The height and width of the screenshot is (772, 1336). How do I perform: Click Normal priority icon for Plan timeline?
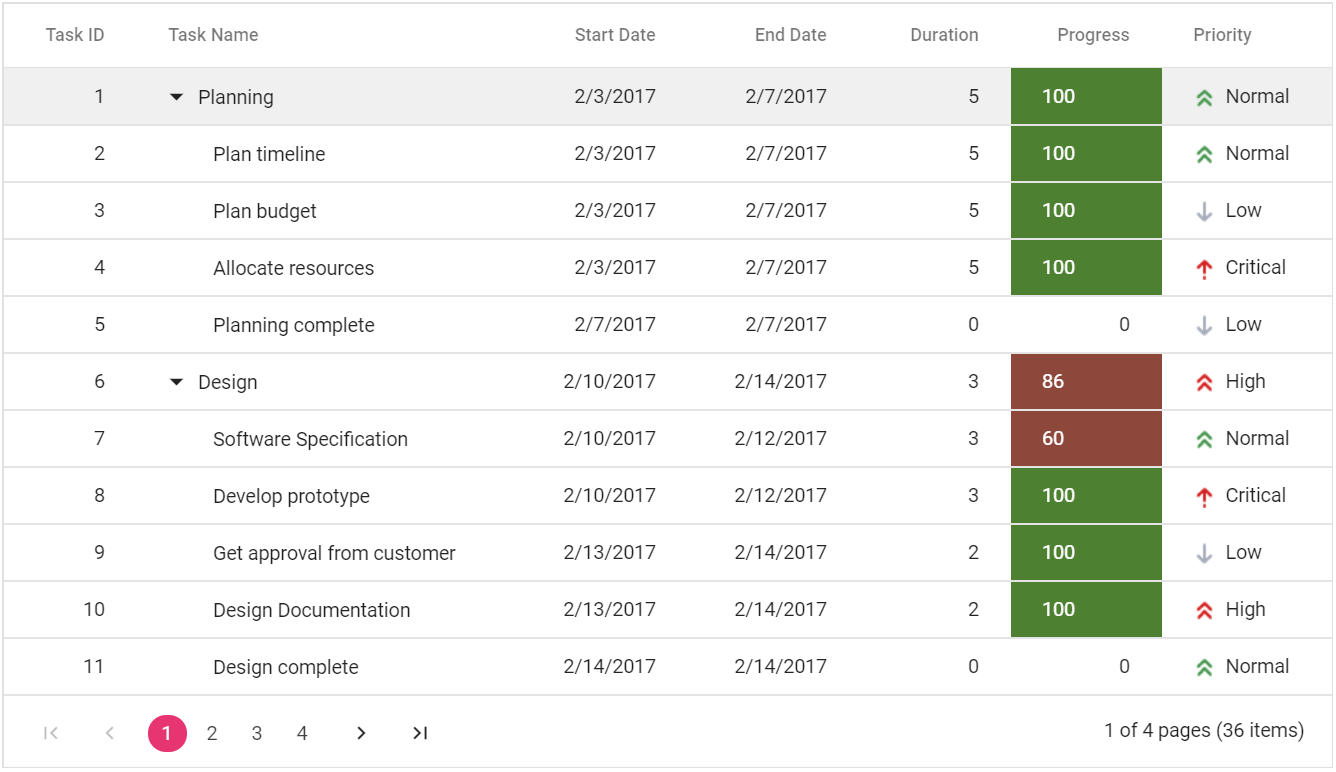click(x=1204, y=154)
